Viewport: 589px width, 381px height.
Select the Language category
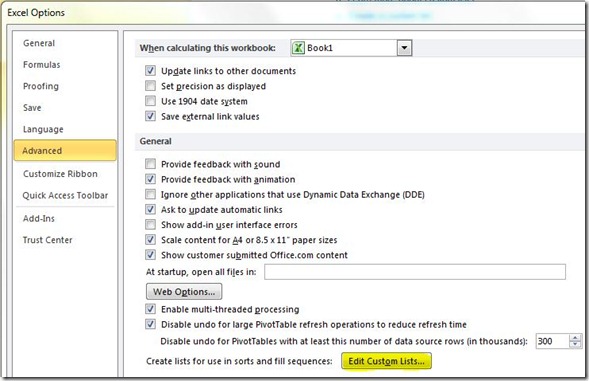click(43, 129)
